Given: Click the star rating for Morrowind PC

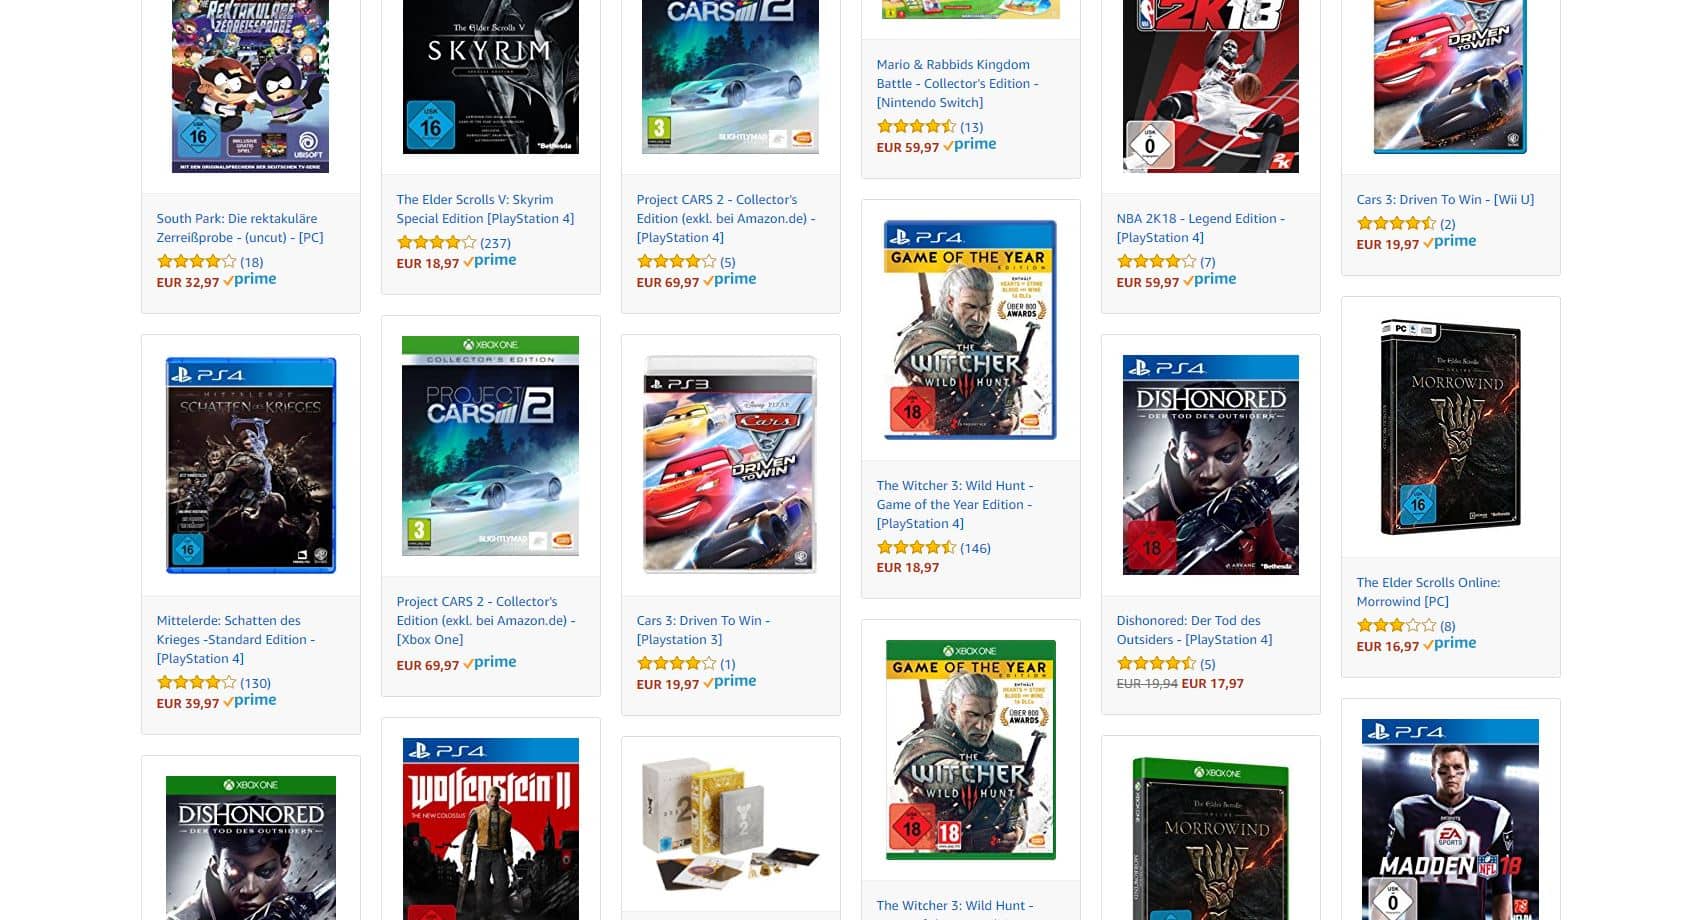Looking at the screenshot, I should click(1396, 626).
